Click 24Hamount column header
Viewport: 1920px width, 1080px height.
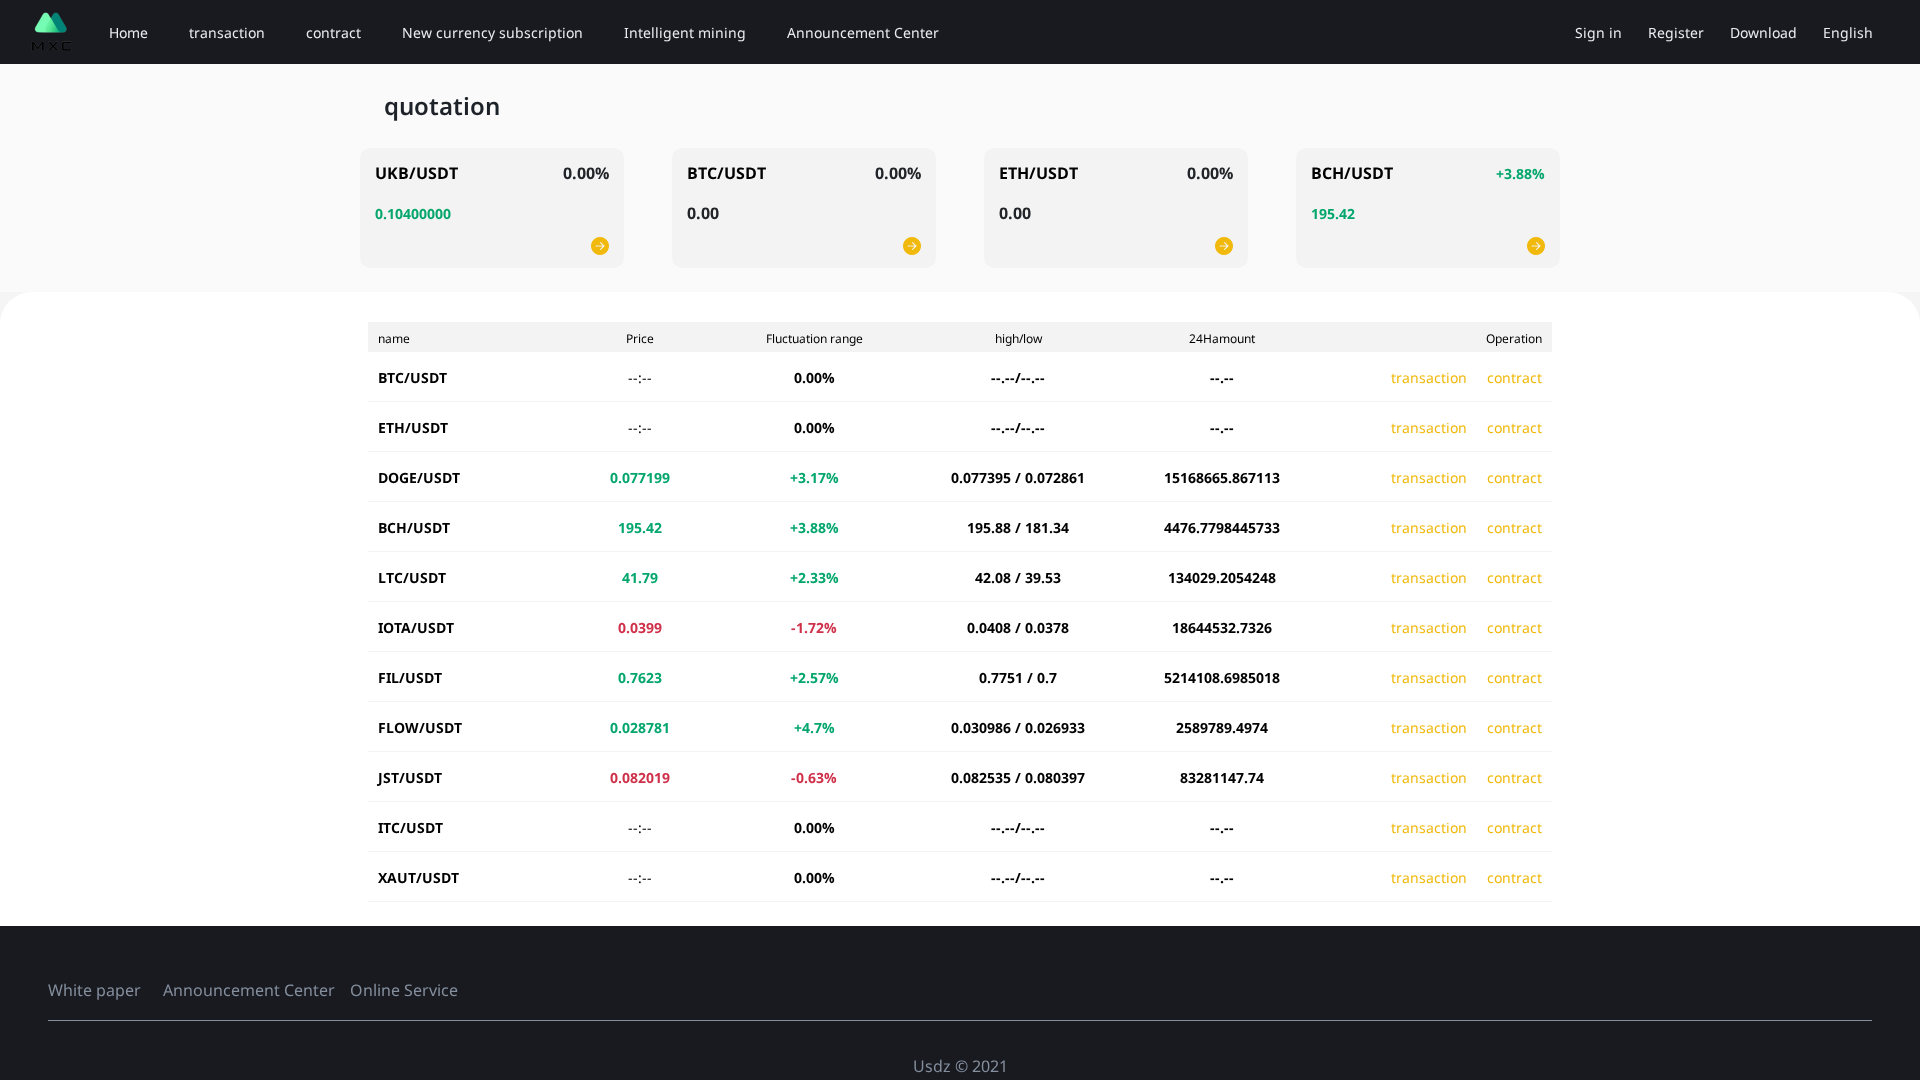(x=1222, y=339)
